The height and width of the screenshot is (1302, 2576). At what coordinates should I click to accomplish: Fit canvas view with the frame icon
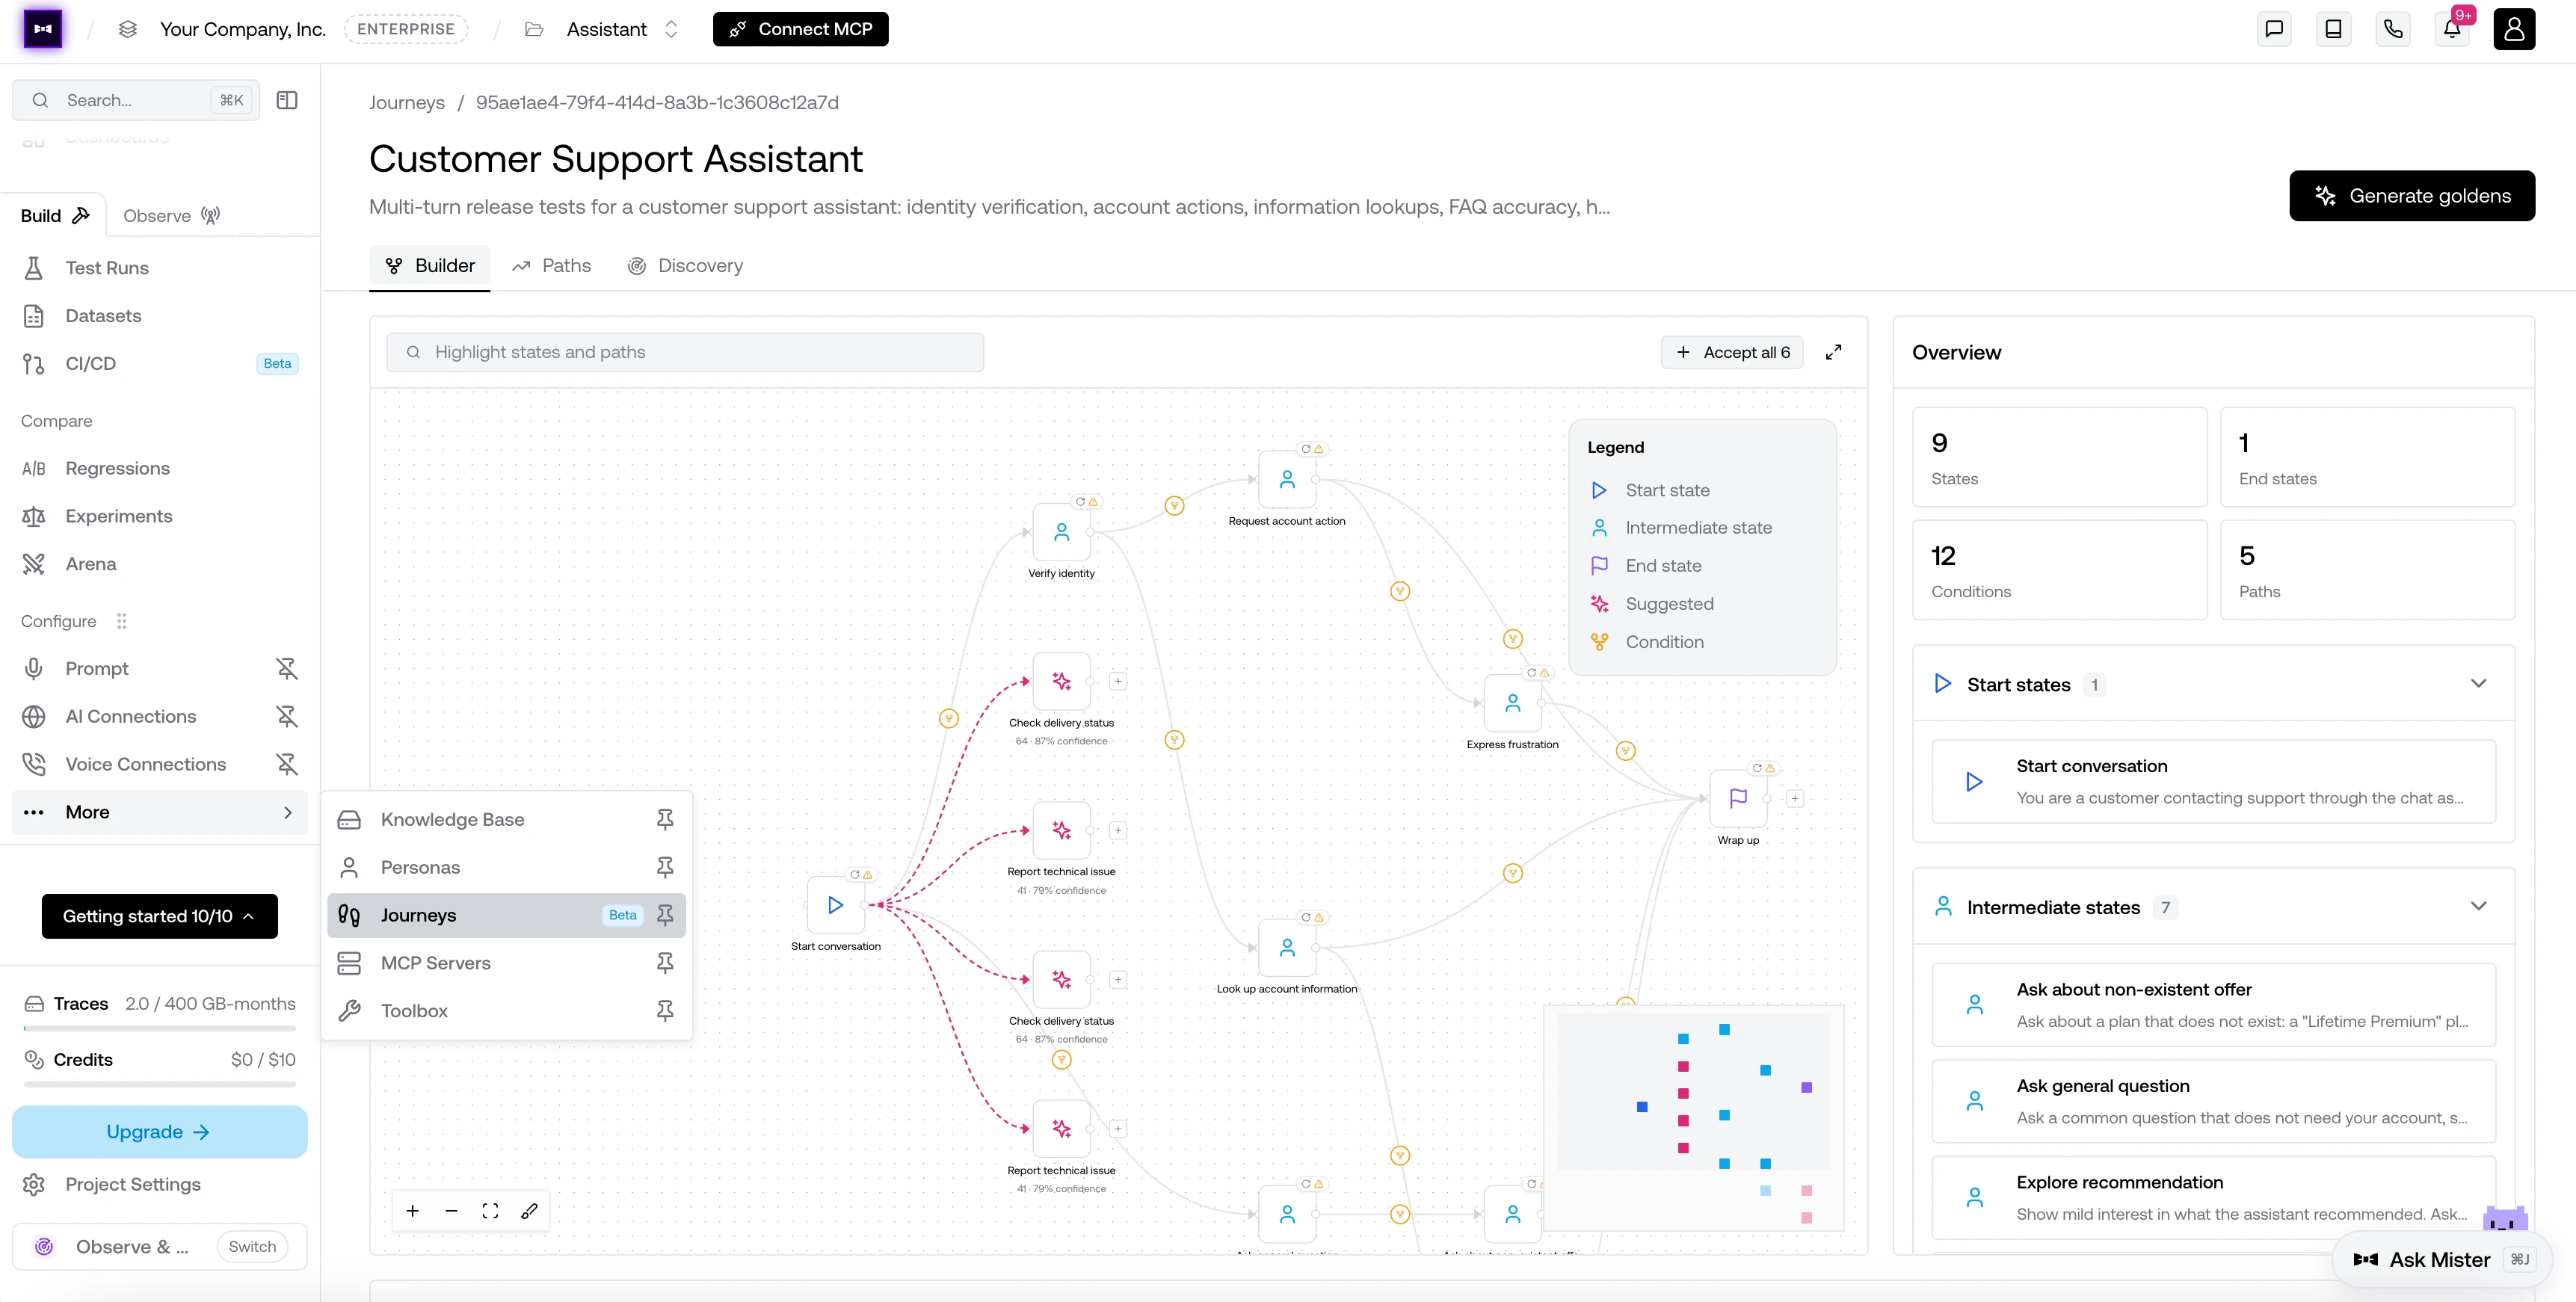point(490,1211)
